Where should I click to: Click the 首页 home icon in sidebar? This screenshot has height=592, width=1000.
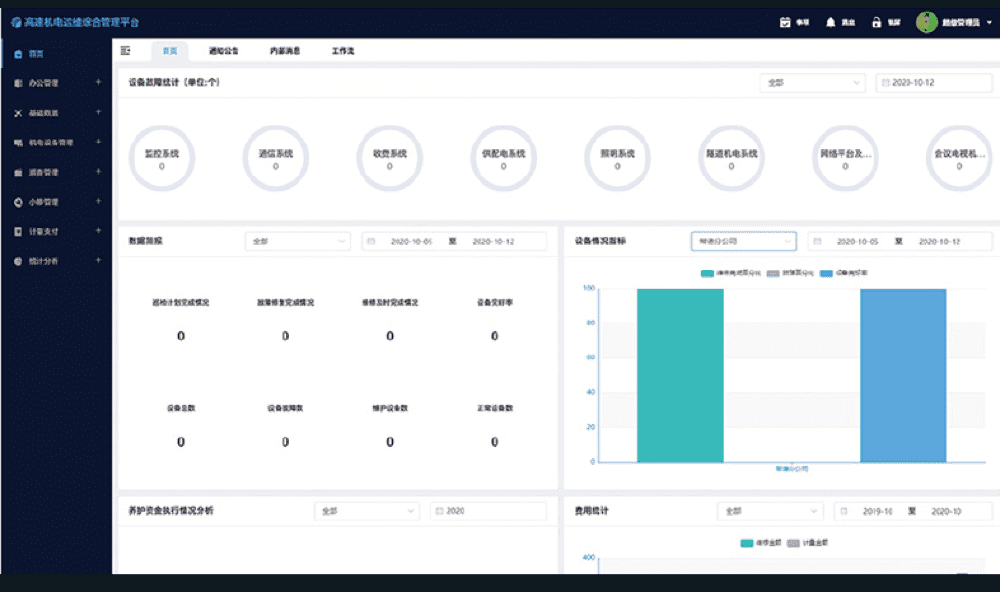[18, 54]
